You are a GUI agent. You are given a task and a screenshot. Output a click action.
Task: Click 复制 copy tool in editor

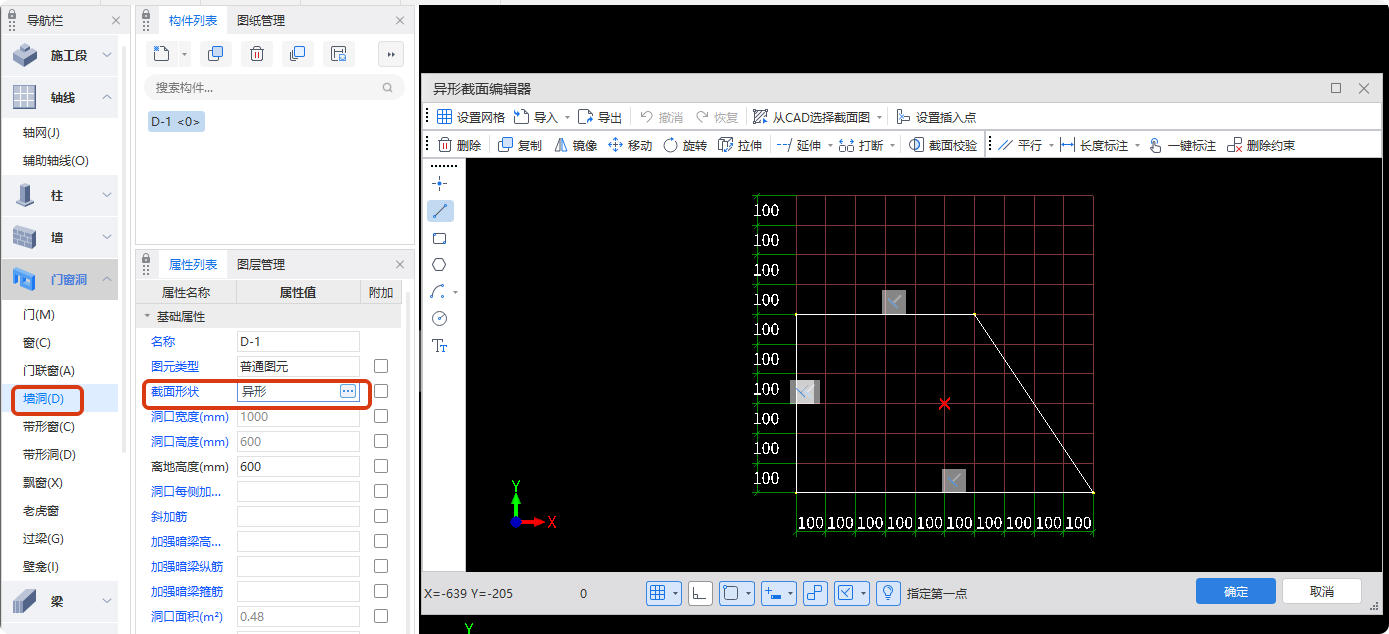(520, 145)
